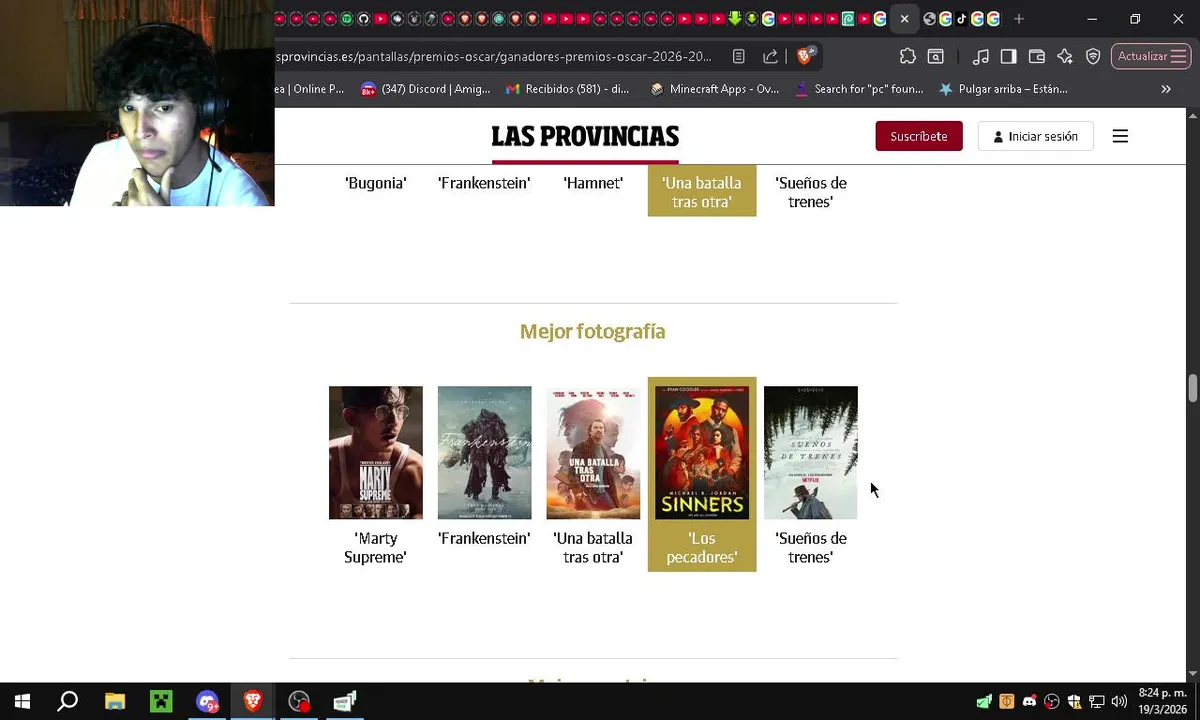Image resolution: width=1200 pixels, height=720 pixels.
Task: Expand hidden bookmarks chevron
Action: (x=1166, y=89)
